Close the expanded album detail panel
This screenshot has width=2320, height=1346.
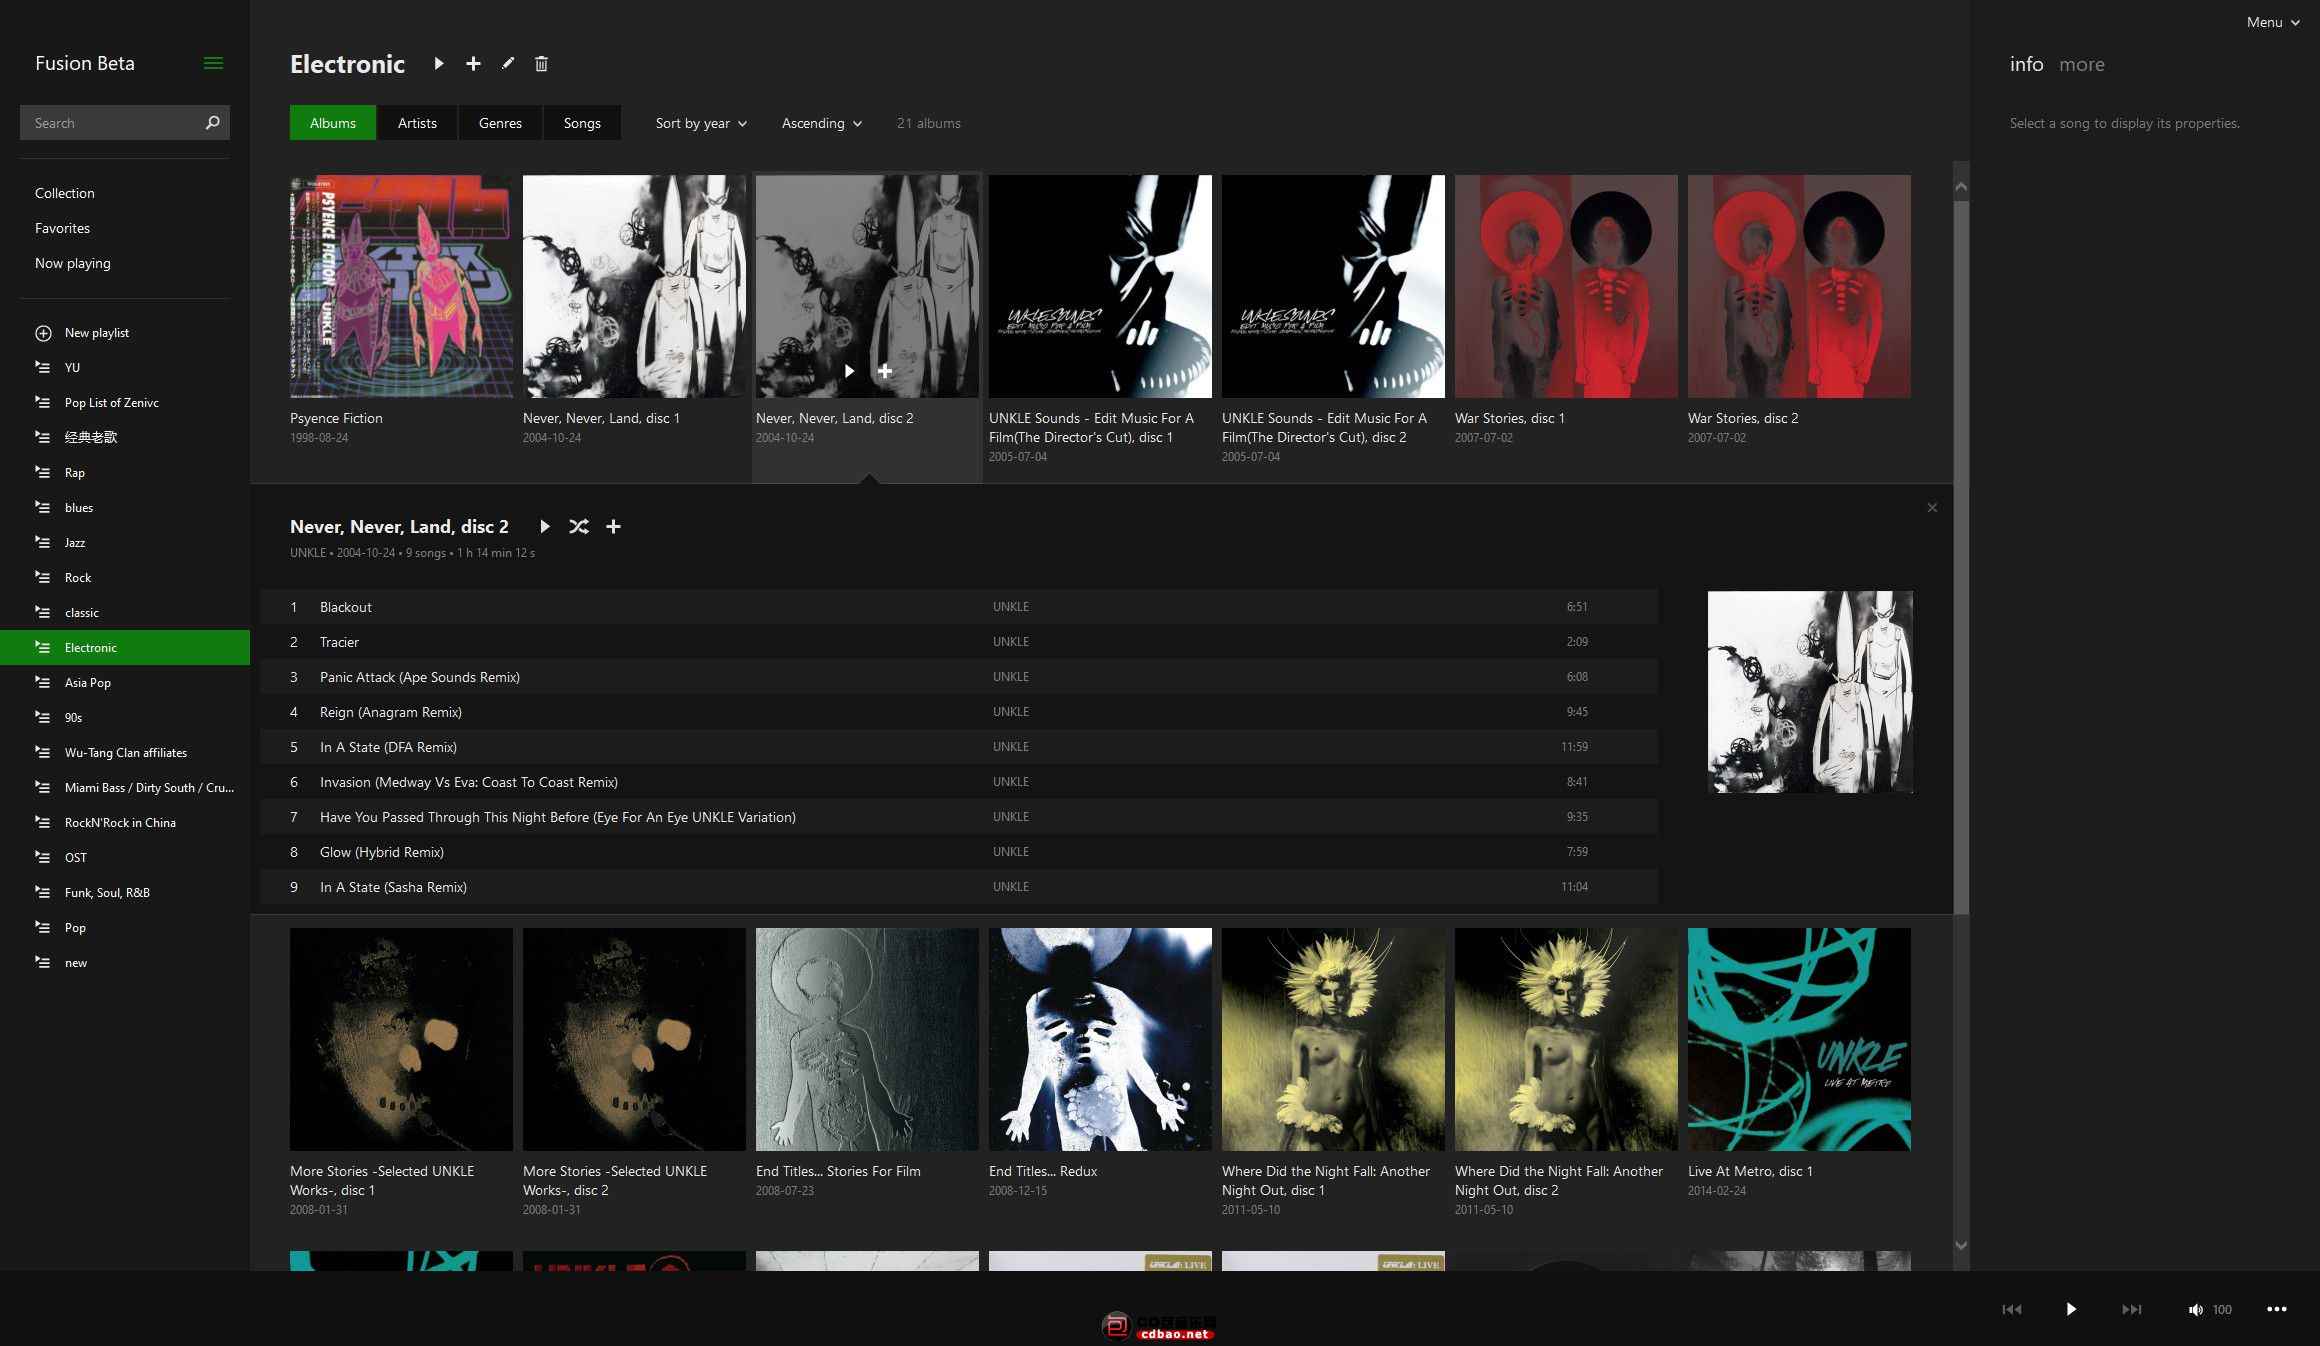click(x=1932, y=508)
